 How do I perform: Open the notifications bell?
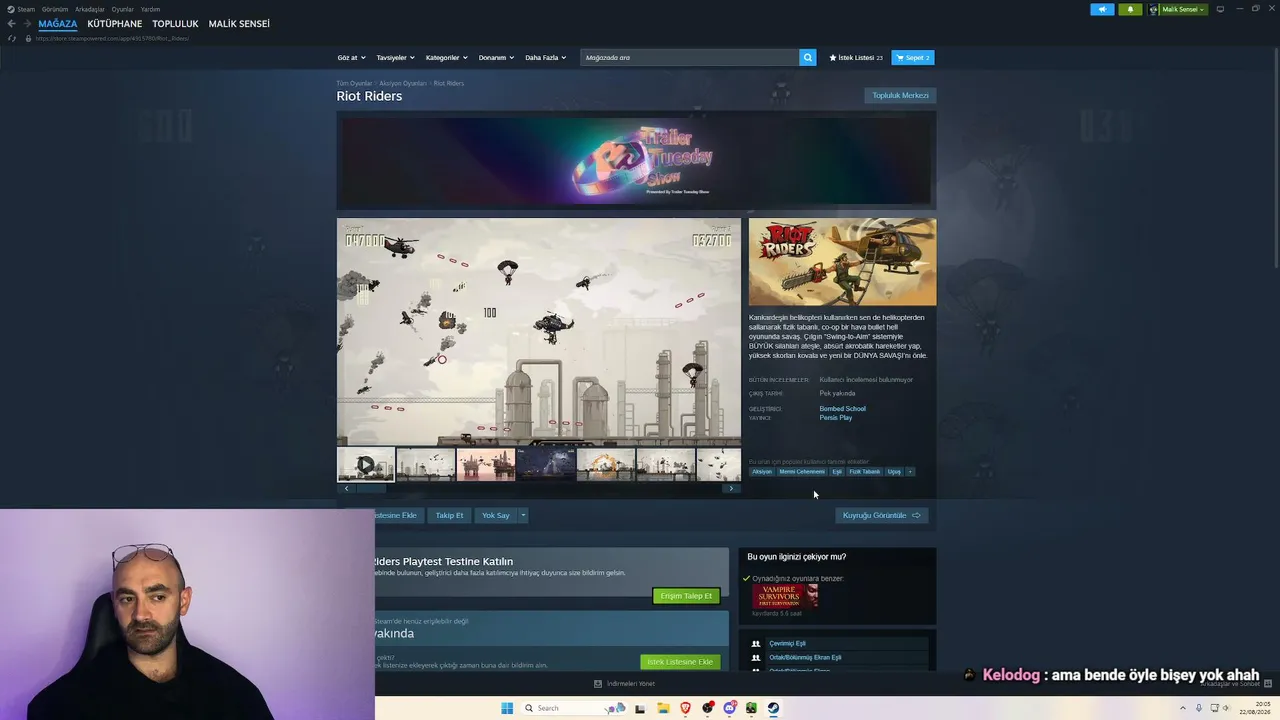[x=1130, y=9]
